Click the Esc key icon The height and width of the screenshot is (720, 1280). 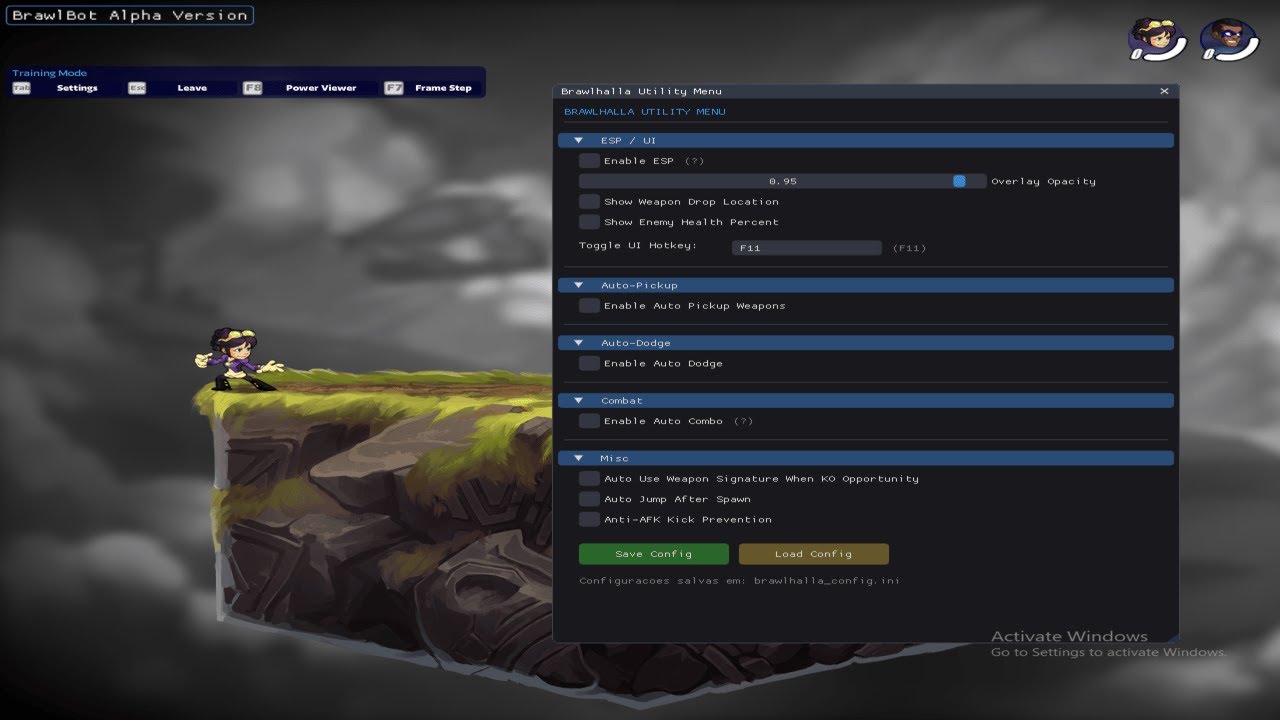pos(137,88)
